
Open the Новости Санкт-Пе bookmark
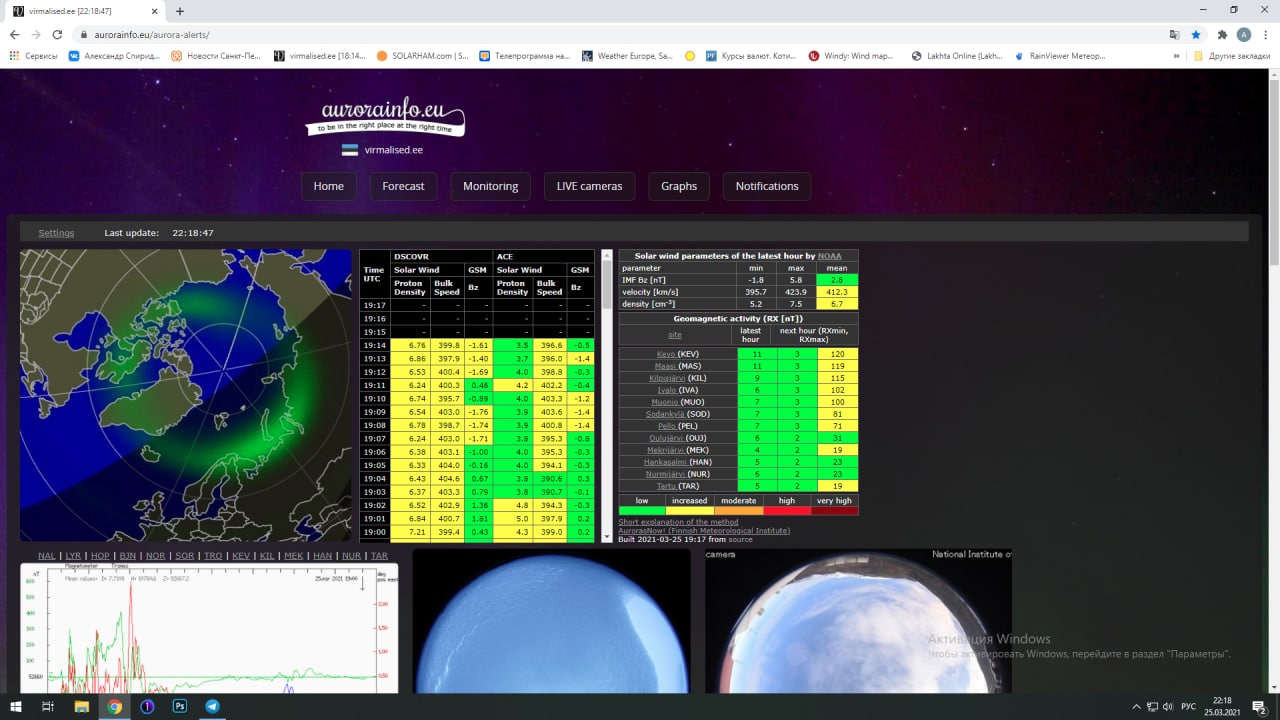[217, 56]
